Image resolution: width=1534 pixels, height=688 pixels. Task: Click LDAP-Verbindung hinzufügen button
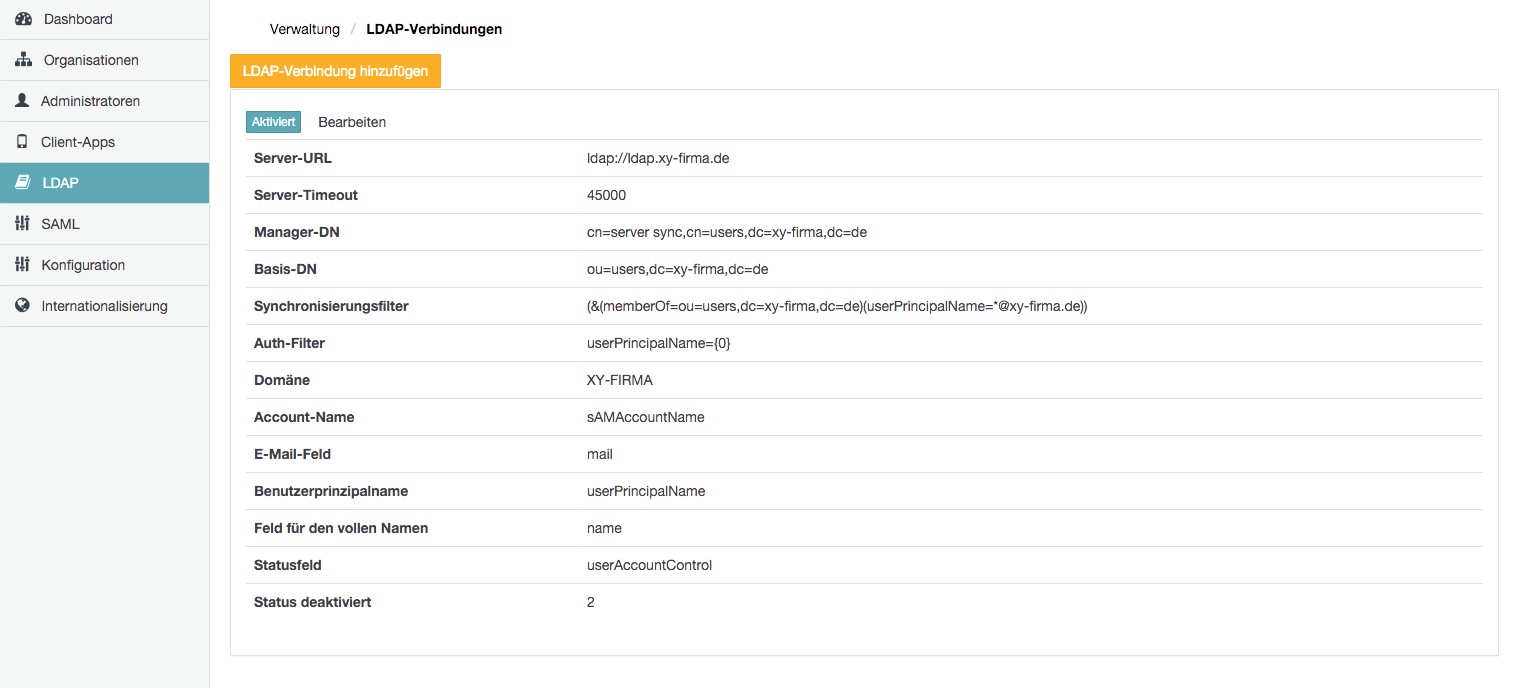(x=335, y=71)
